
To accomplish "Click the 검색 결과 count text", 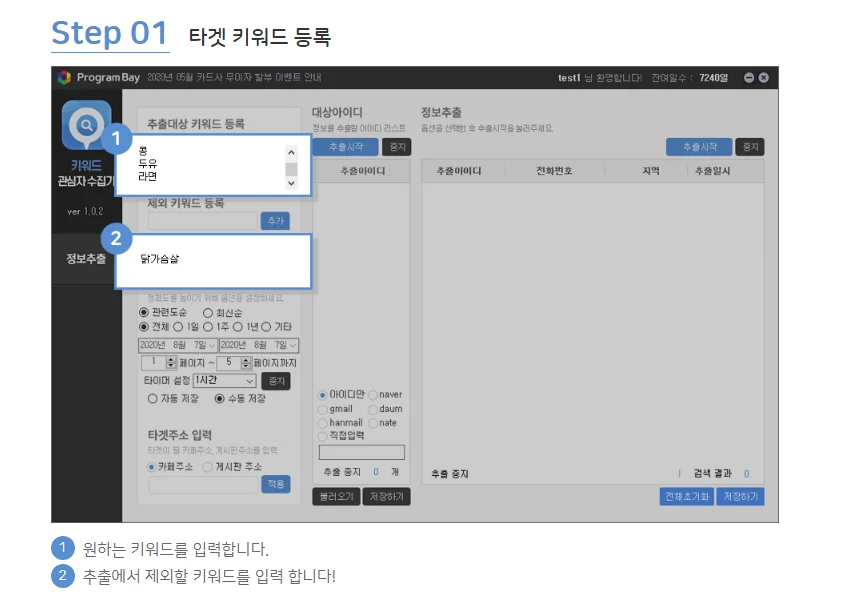I will pos(721,474).
